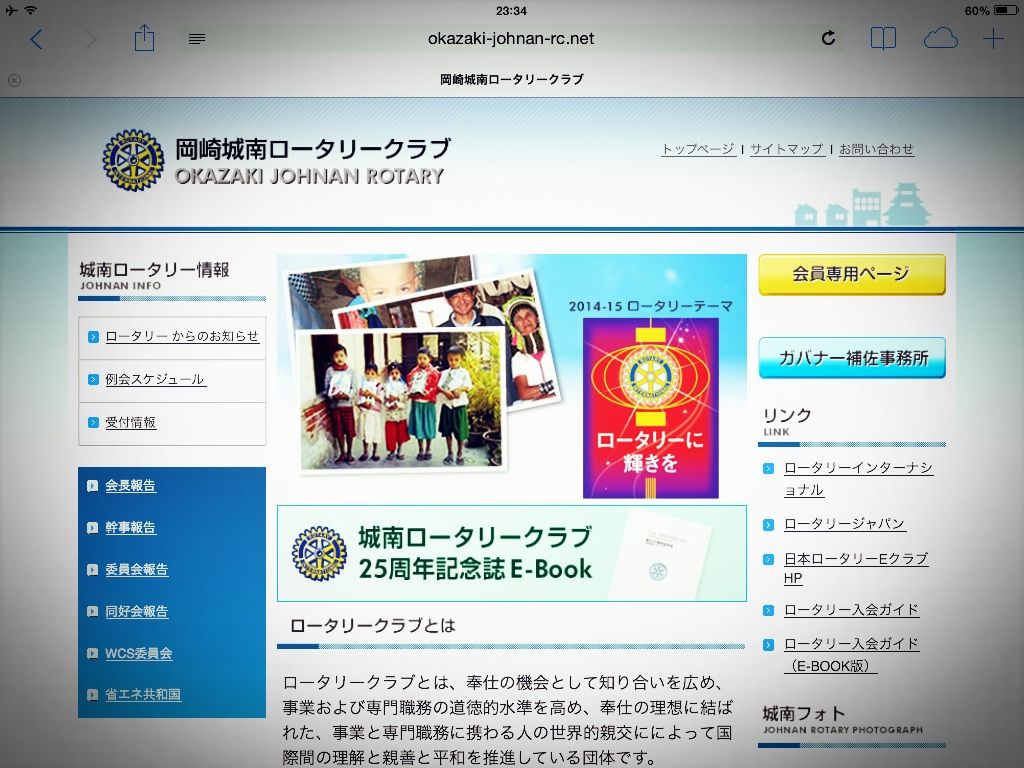The height and width of the screenshot is (768, 1024).
Task: Open 日本ロータリーEクラブ HP link
Action: (856, 568)
